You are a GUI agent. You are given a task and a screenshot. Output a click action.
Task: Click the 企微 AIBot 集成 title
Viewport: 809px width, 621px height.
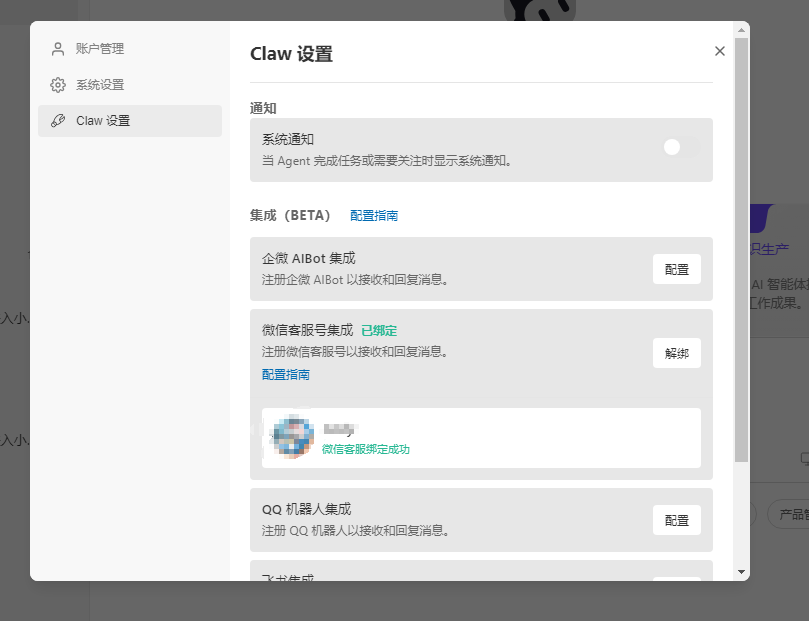(309, 258)
